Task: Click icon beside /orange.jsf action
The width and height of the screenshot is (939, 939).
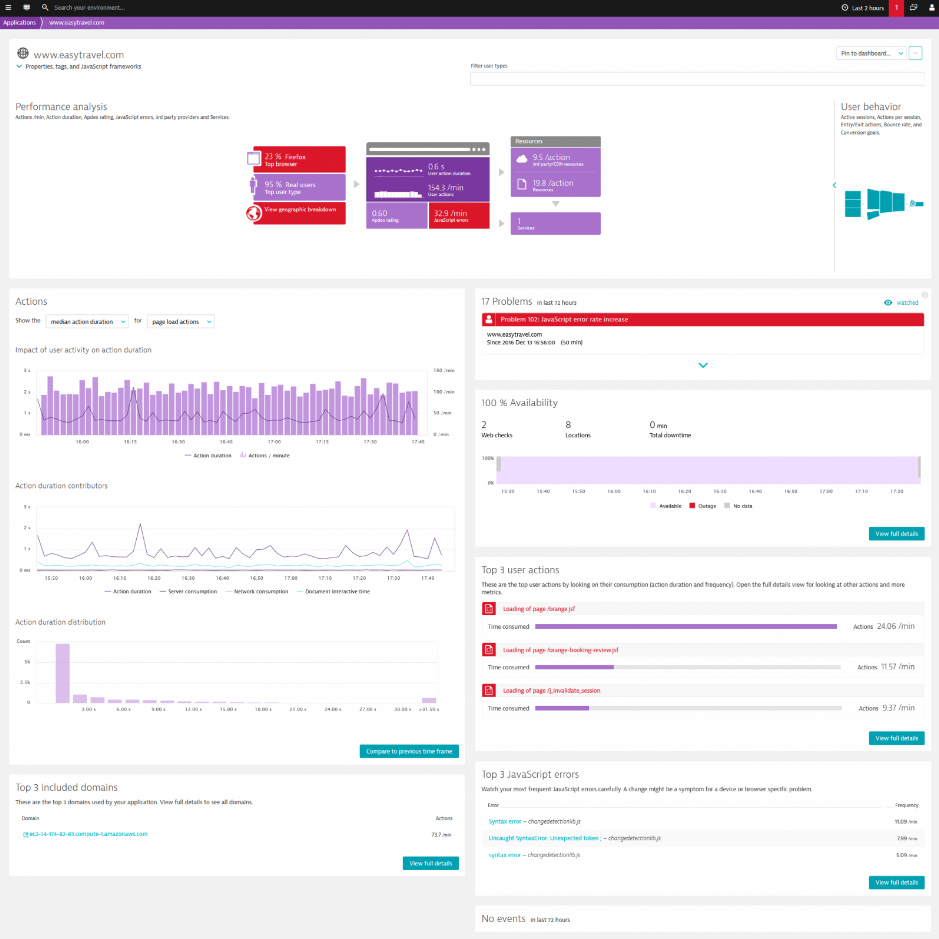Action: [x=489, y=609]
